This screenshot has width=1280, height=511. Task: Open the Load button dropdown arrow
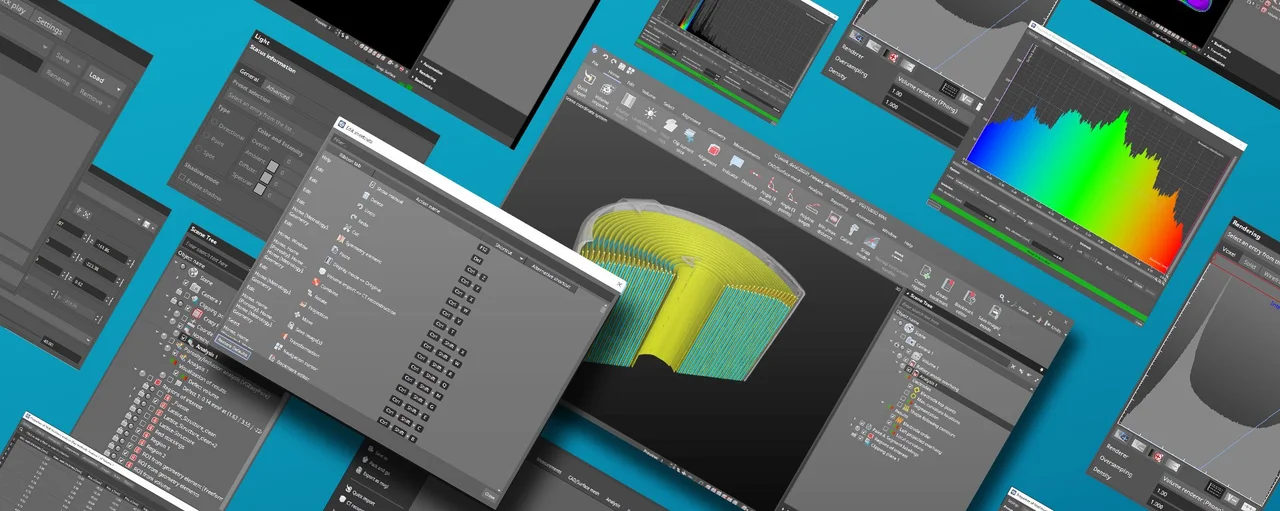click(x=119, y=89)
